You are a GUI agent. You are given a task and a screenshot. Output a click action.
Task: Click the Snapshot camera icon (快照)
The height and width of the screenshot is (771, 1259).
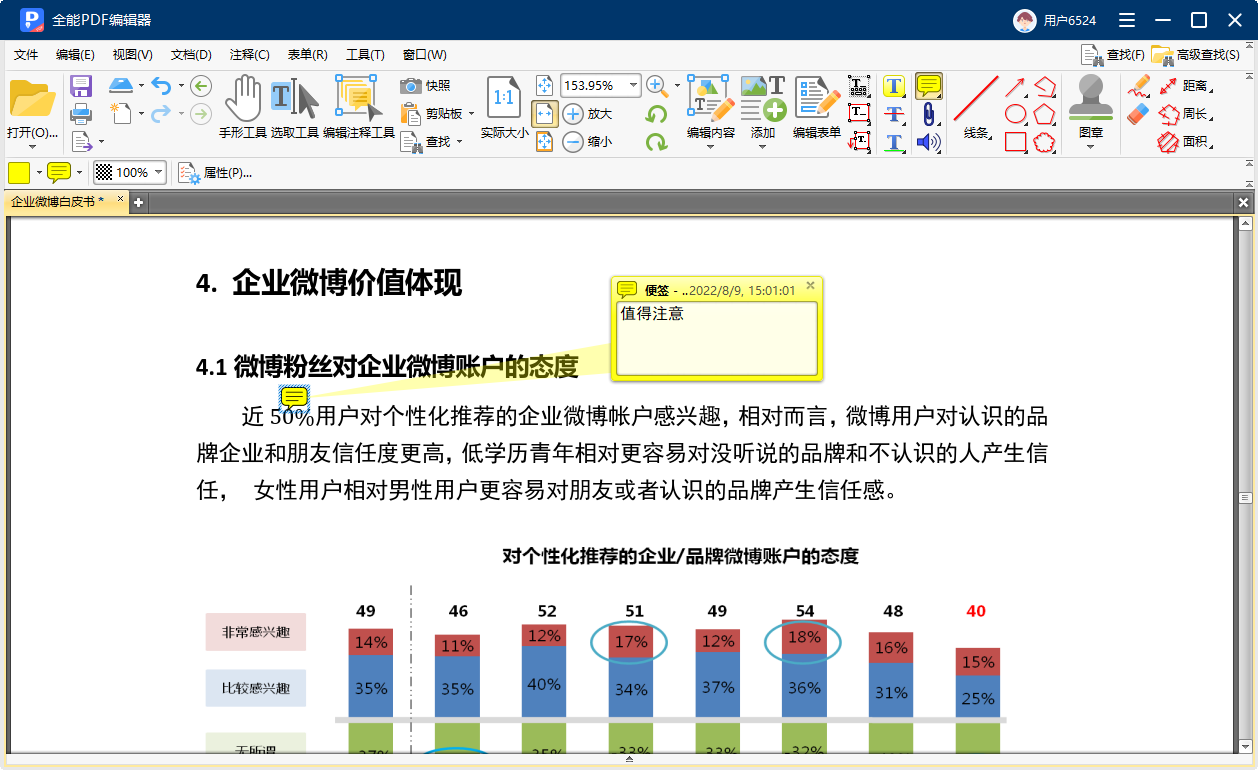[x=411, y=86]
